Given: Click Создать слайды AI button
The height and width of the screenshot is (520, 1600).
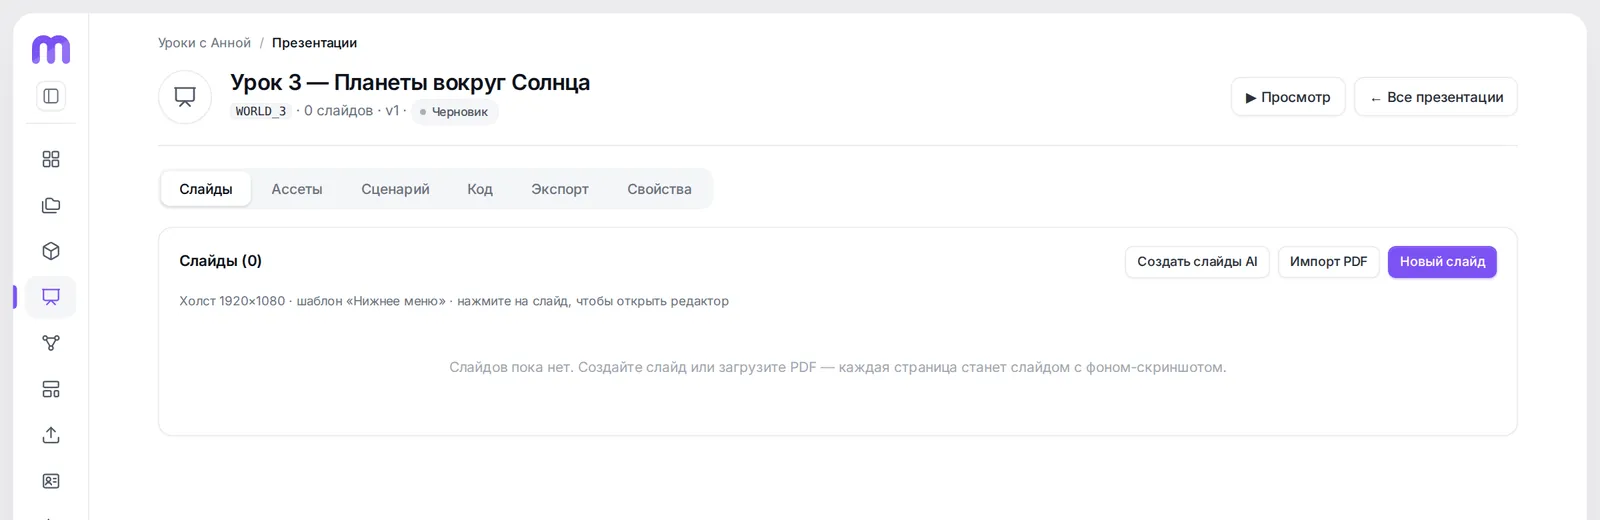Looking at the screenshot, I should (1197, 262).
